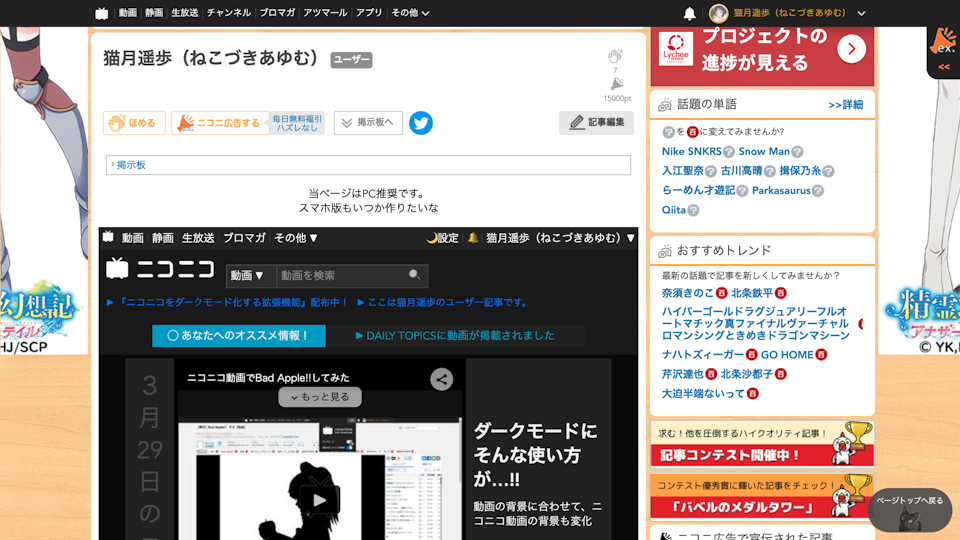The height and width of the screenshot is (540, 960).
Task: Click the large ニコニコ logo
Action: 161,269
